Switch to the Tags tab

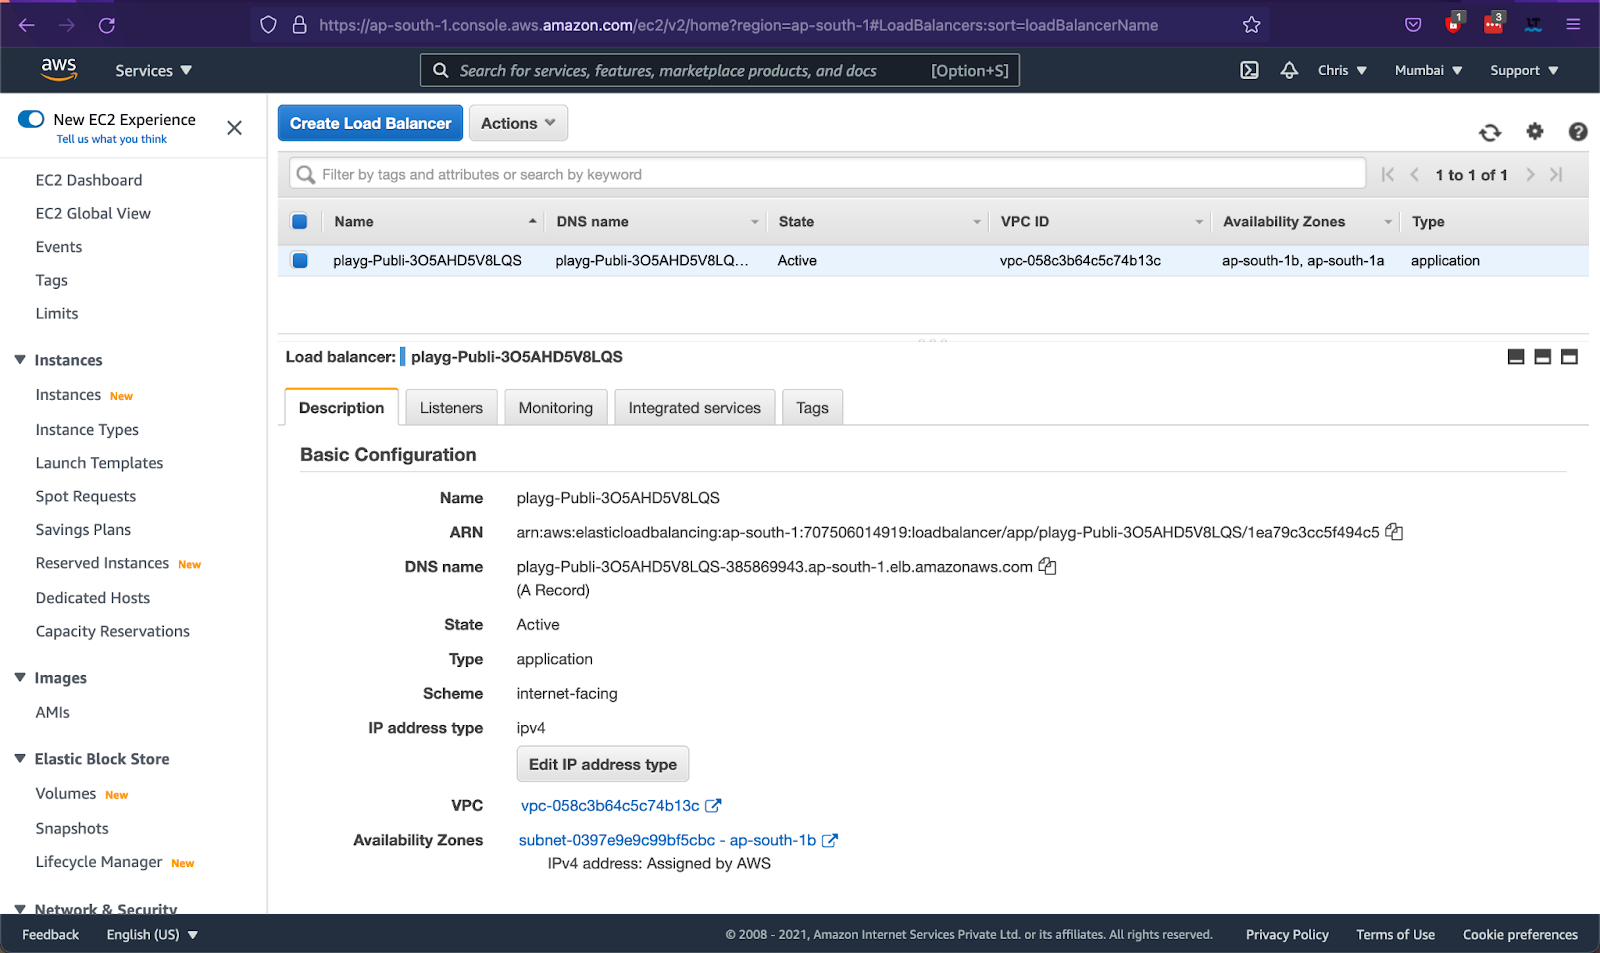coord(812,408)
